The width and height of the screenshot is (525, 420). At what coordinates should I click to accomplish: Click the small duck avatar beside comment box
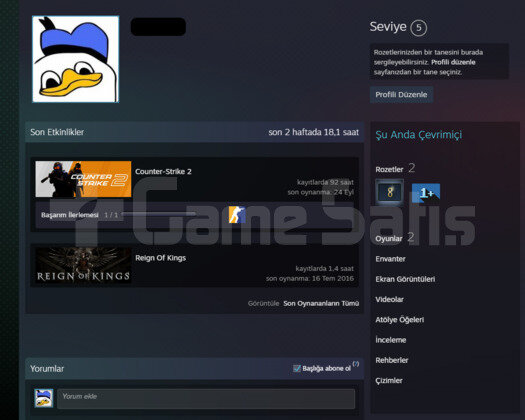[44, 398]
